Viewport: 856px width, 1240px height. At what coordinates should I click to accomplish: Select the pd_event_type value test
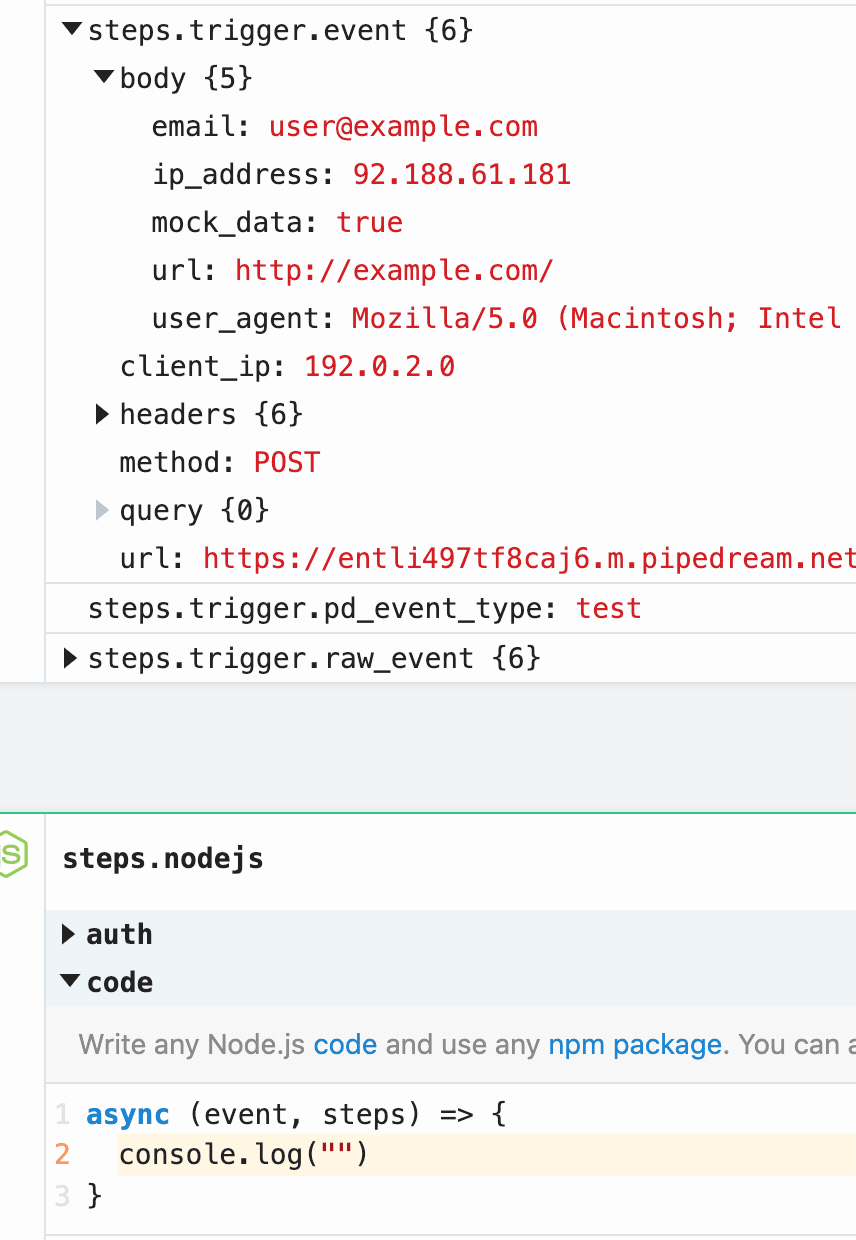click(x=608, y=609)
